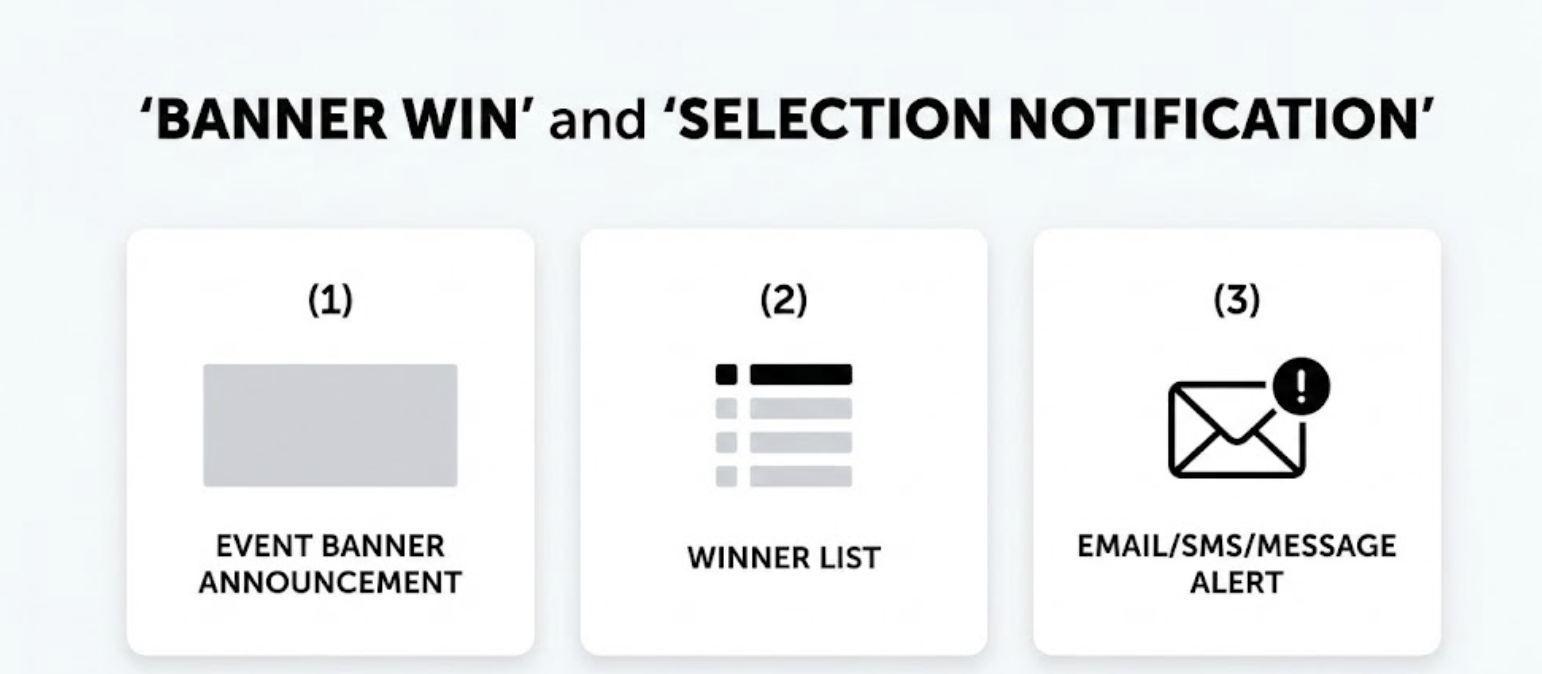Click the black header bar of list icon
This screenshot has height=674, width=1542.
pos(800,375)
